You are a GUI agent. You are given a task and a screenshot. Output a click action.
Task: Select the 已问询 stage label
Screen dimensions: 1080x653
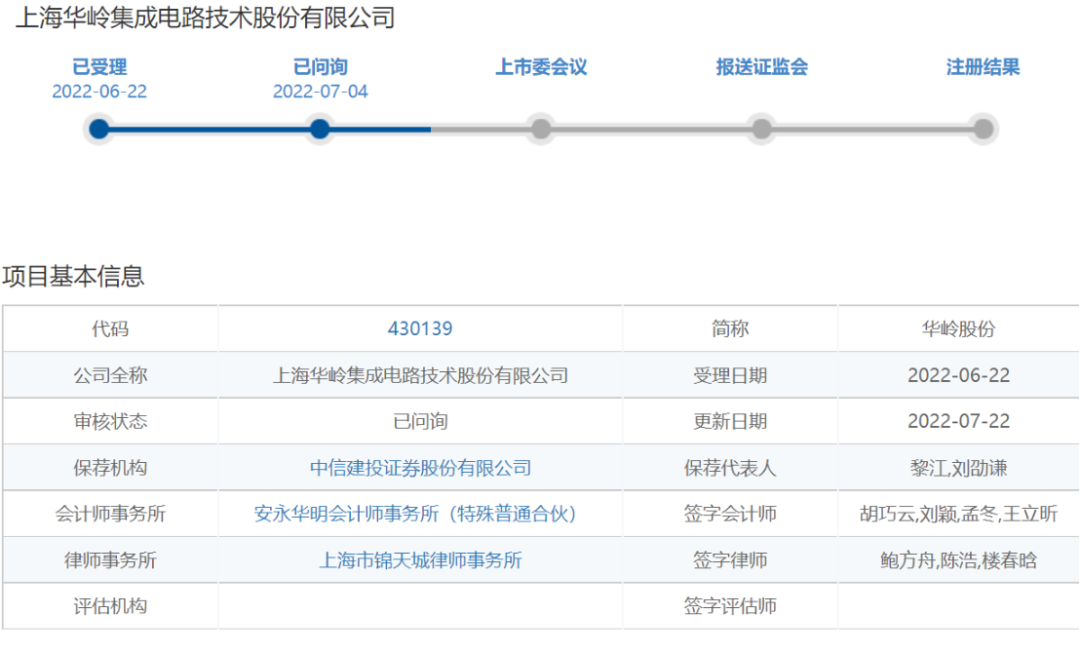320,67
